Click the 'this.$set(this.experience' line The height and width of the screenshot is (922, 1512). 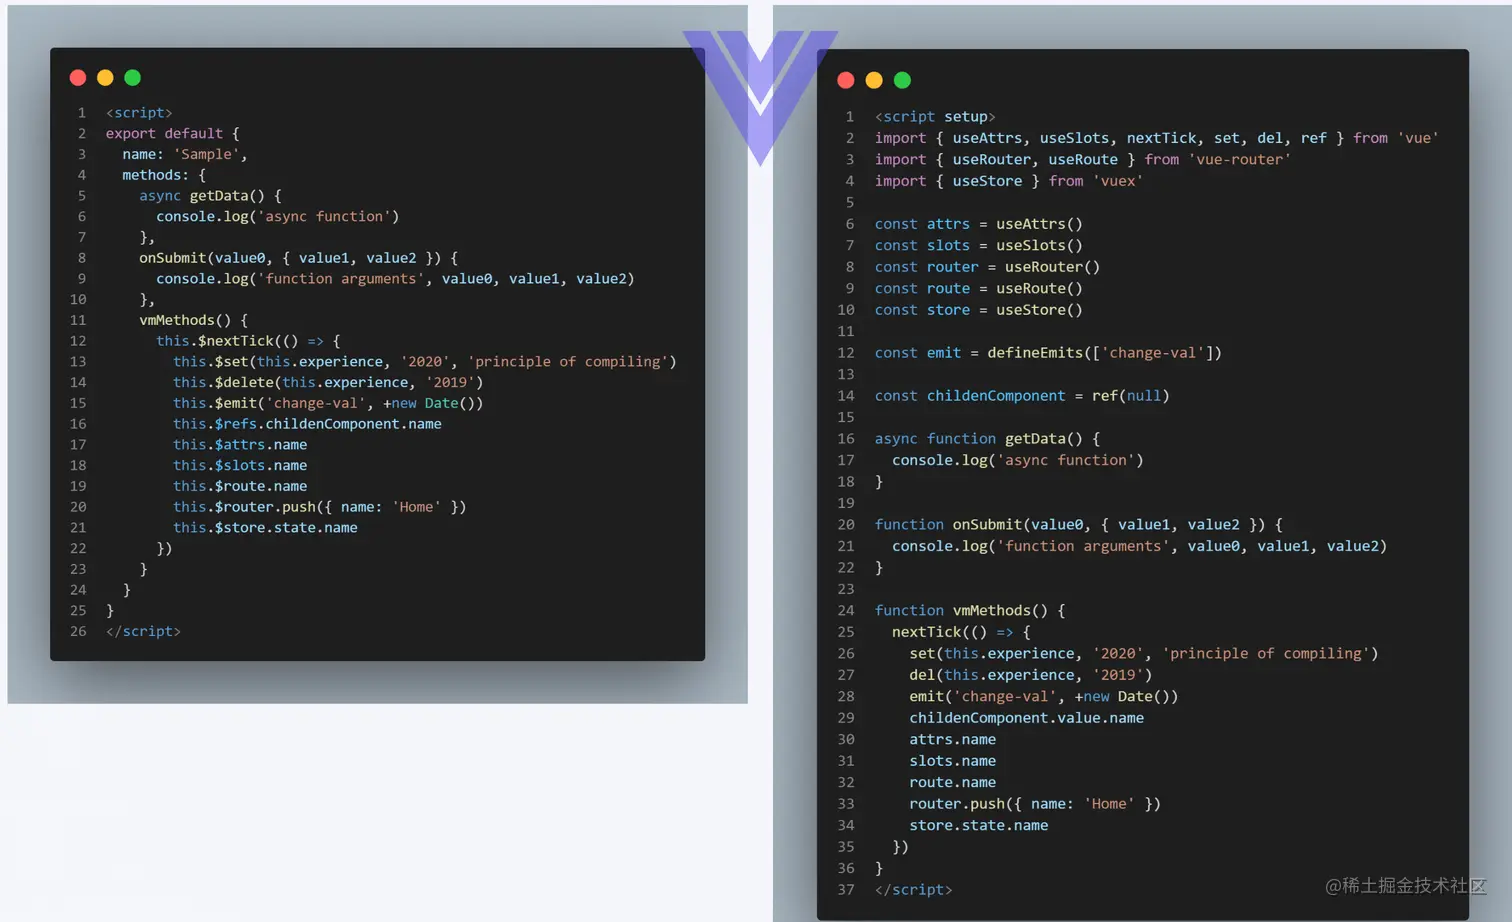click(x=425, y=362)
